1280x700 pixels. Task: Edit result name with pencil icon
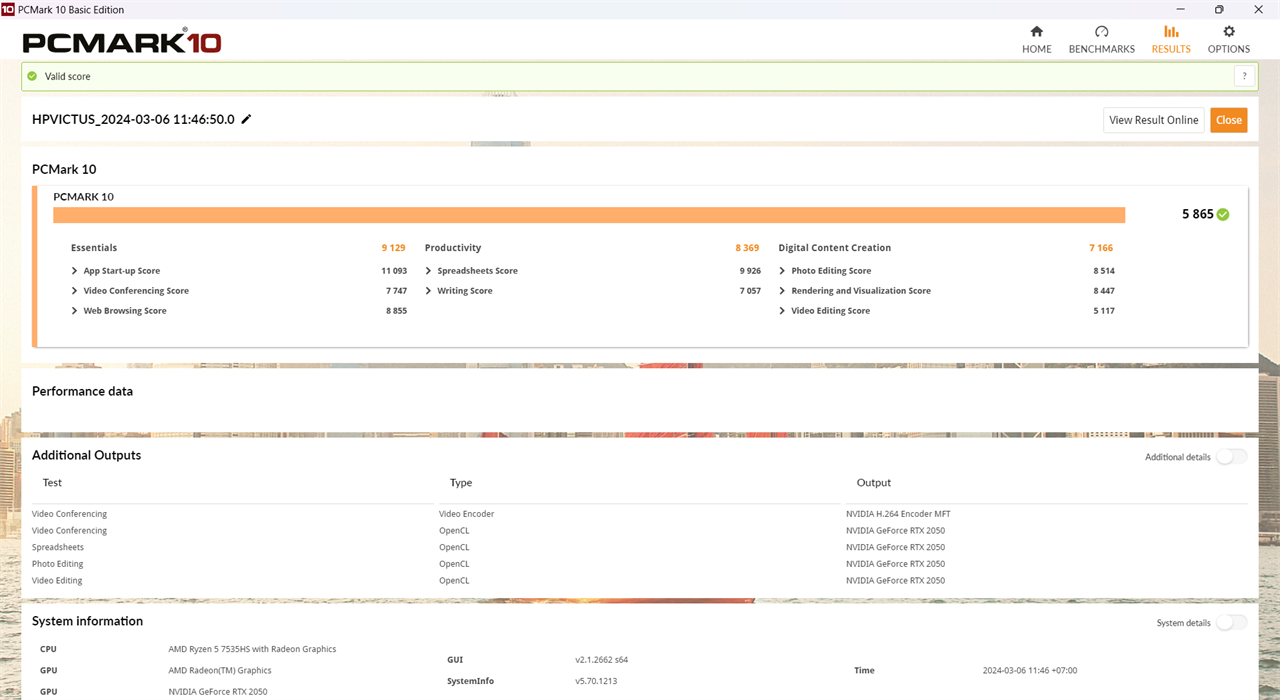pos(247,119)
